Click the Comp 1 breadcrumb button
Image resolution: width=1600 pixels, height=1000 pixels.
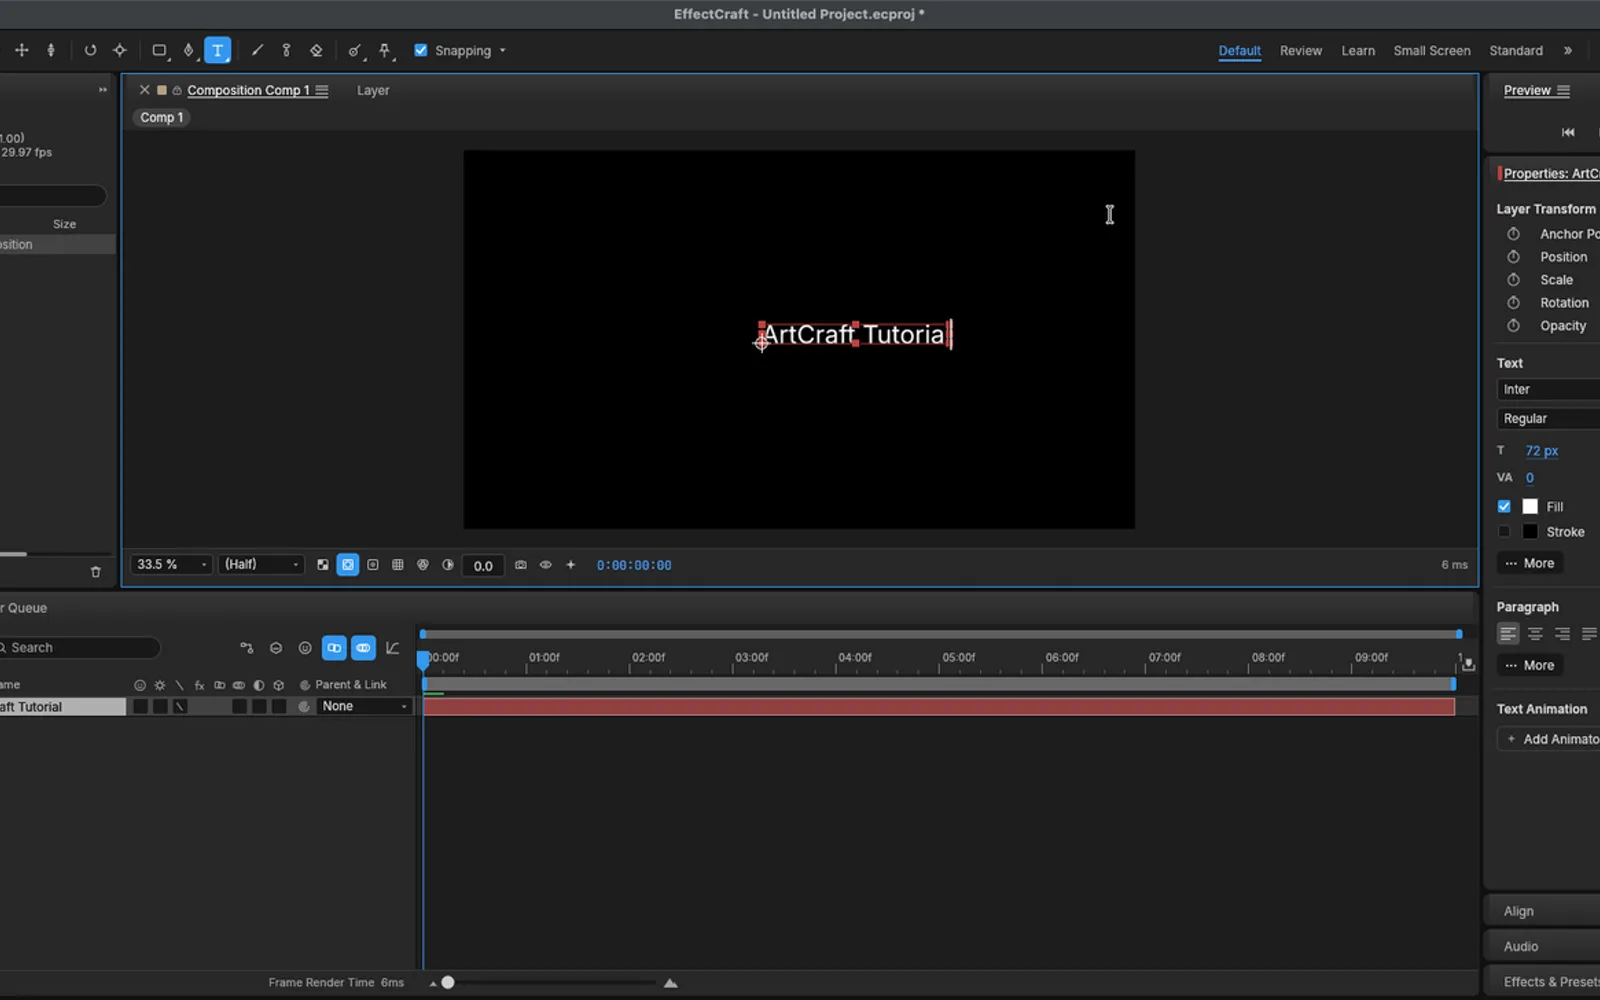coord(162,118)
